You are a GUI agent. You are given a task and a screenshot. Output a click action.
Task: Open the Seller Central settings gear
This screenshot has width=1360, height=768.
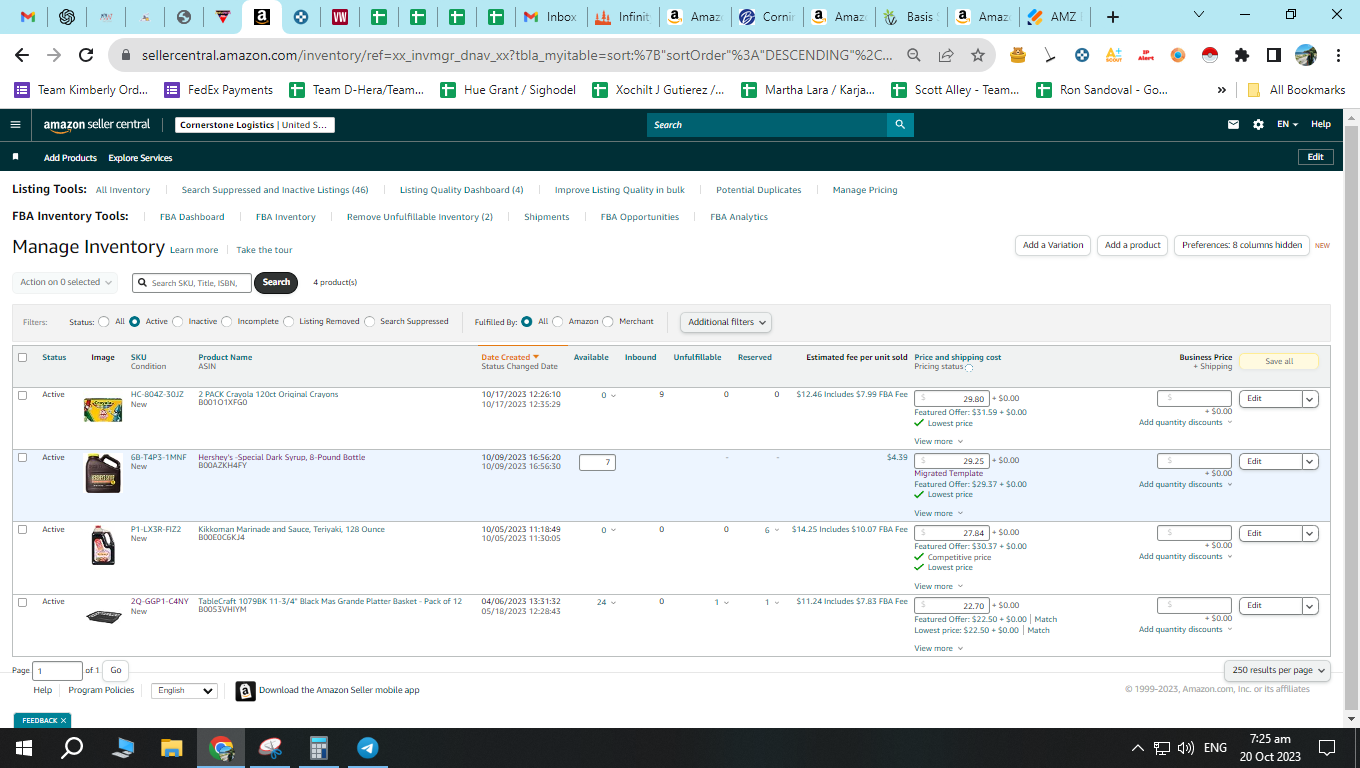1258,125
